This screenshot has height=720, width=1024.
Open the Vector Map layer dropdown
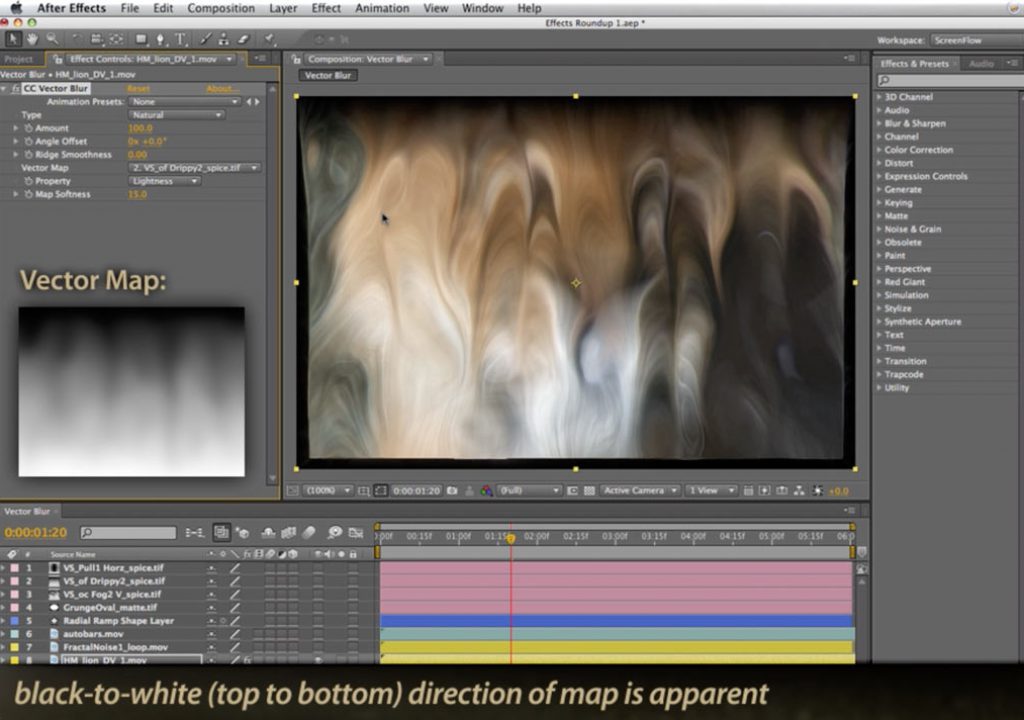(195, 168)
